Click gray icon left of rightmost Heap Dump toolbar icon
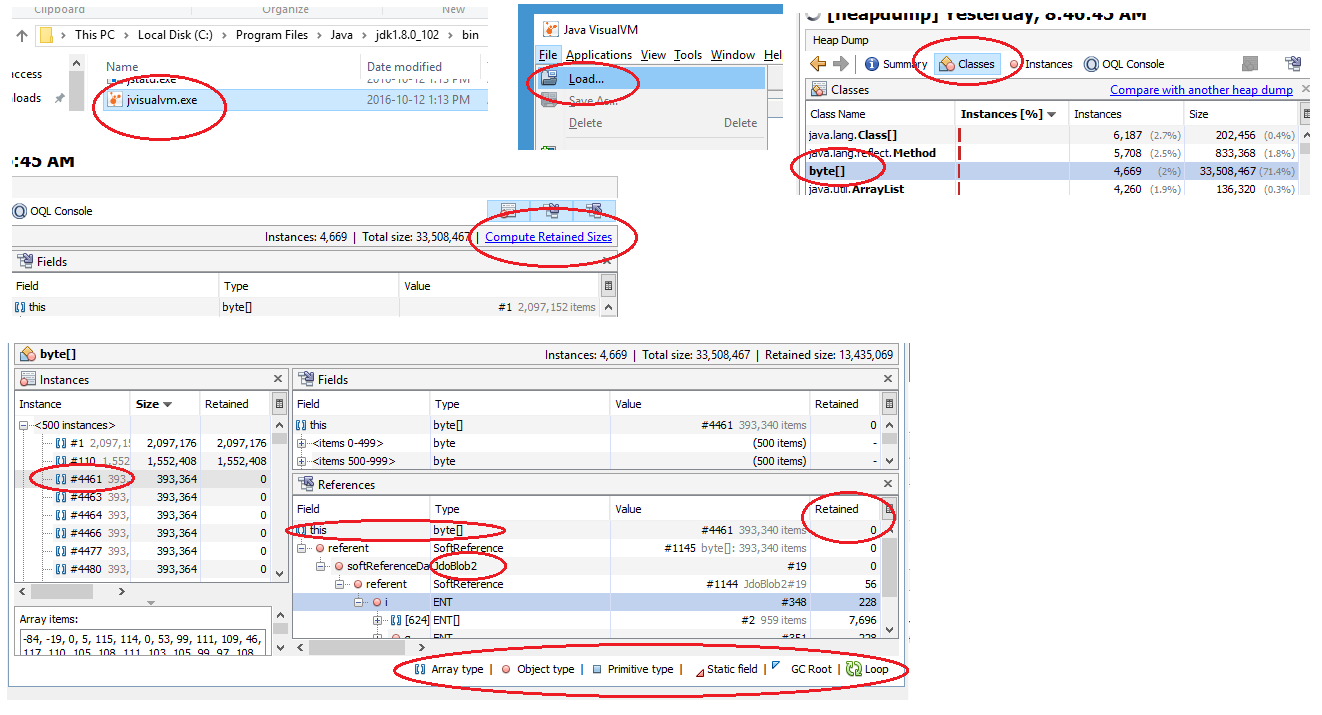The image size is (1322, 715). (1250, 64)
